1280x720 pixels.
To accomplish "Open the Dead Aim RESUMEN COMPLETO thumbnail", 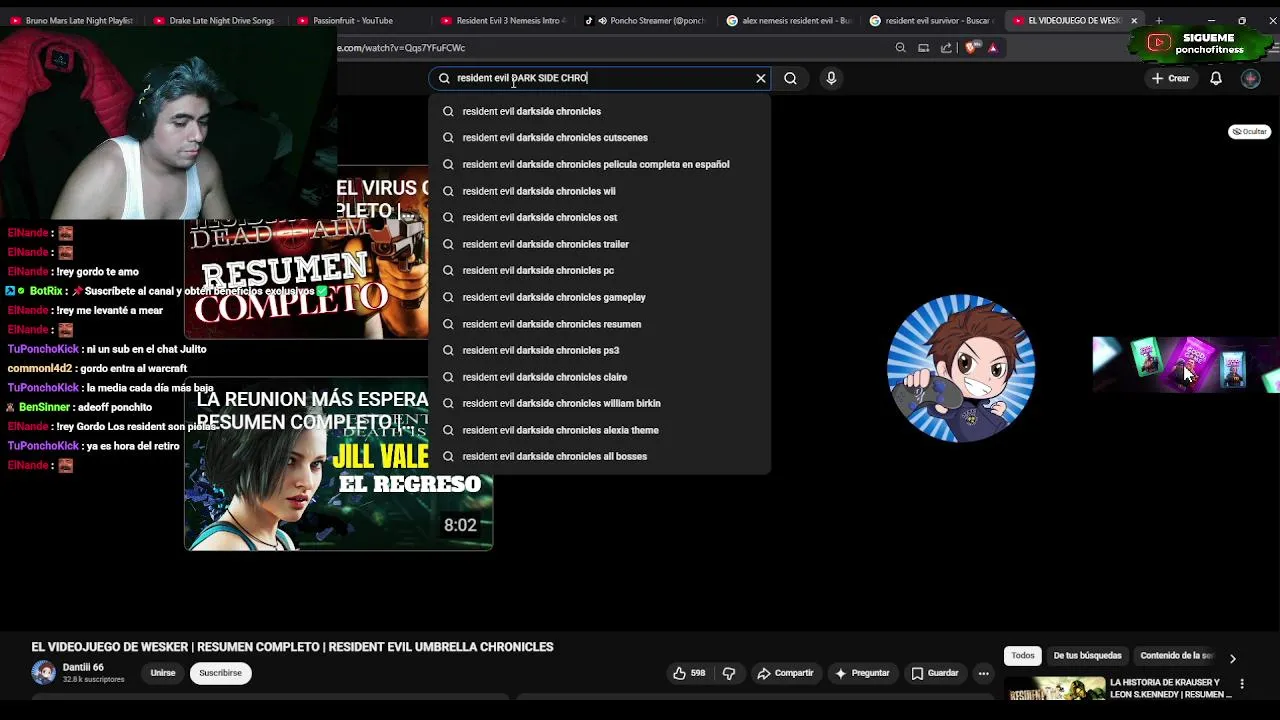I will coord(306,270).
